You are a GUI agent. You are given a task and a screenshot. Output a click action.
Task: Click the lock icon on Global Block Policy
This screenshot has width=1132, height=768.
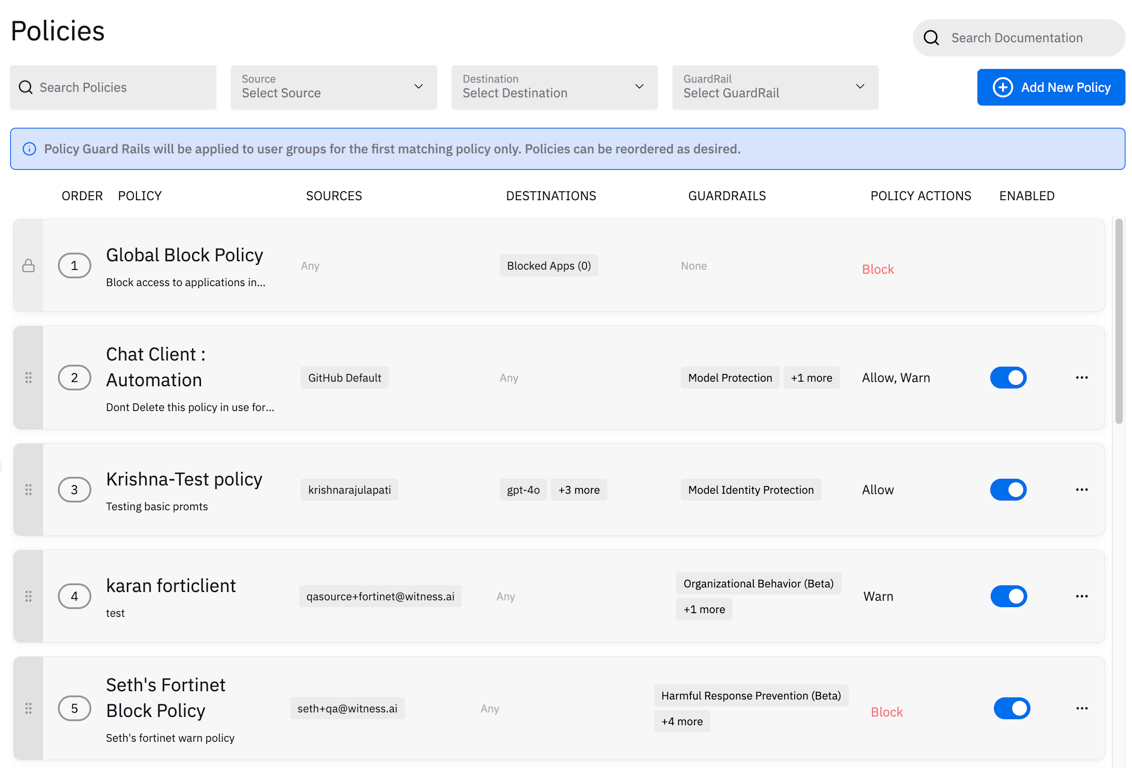tap(28, 266)
